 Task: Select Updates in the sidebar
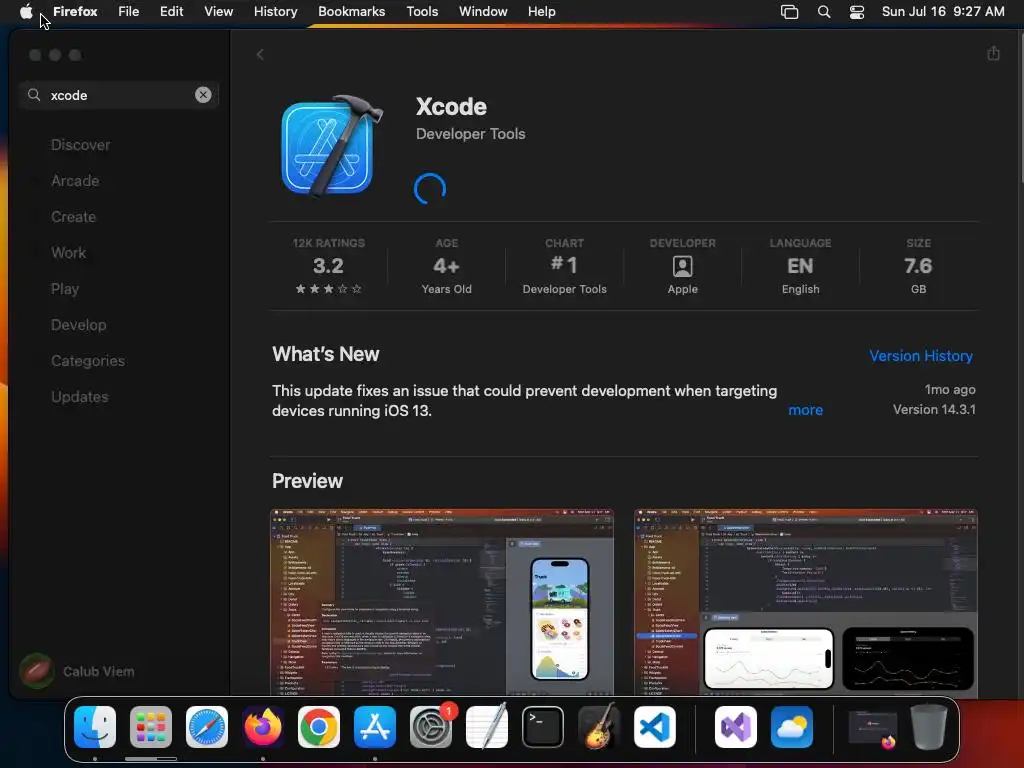(x=80, y=396)
